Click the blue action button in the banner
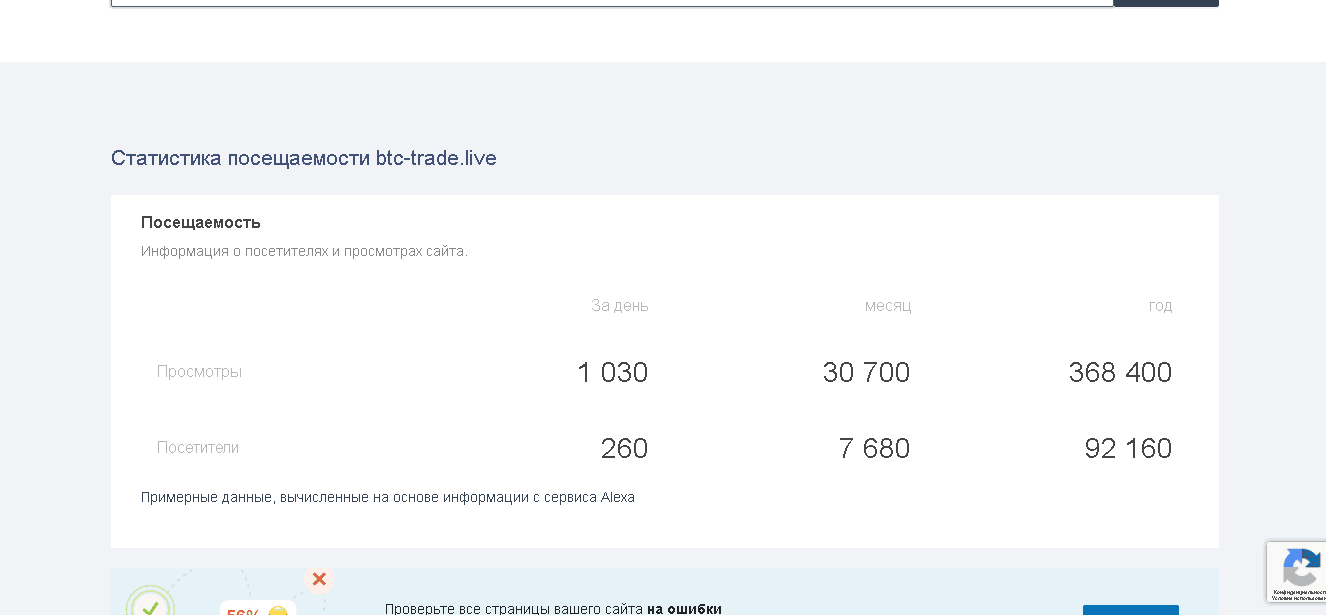 point(1130,611)
